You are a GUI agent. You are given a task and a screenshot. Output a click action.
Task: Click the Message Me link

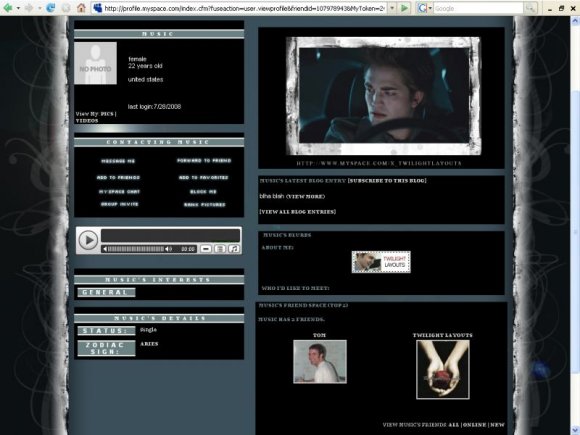coord(118,161)
